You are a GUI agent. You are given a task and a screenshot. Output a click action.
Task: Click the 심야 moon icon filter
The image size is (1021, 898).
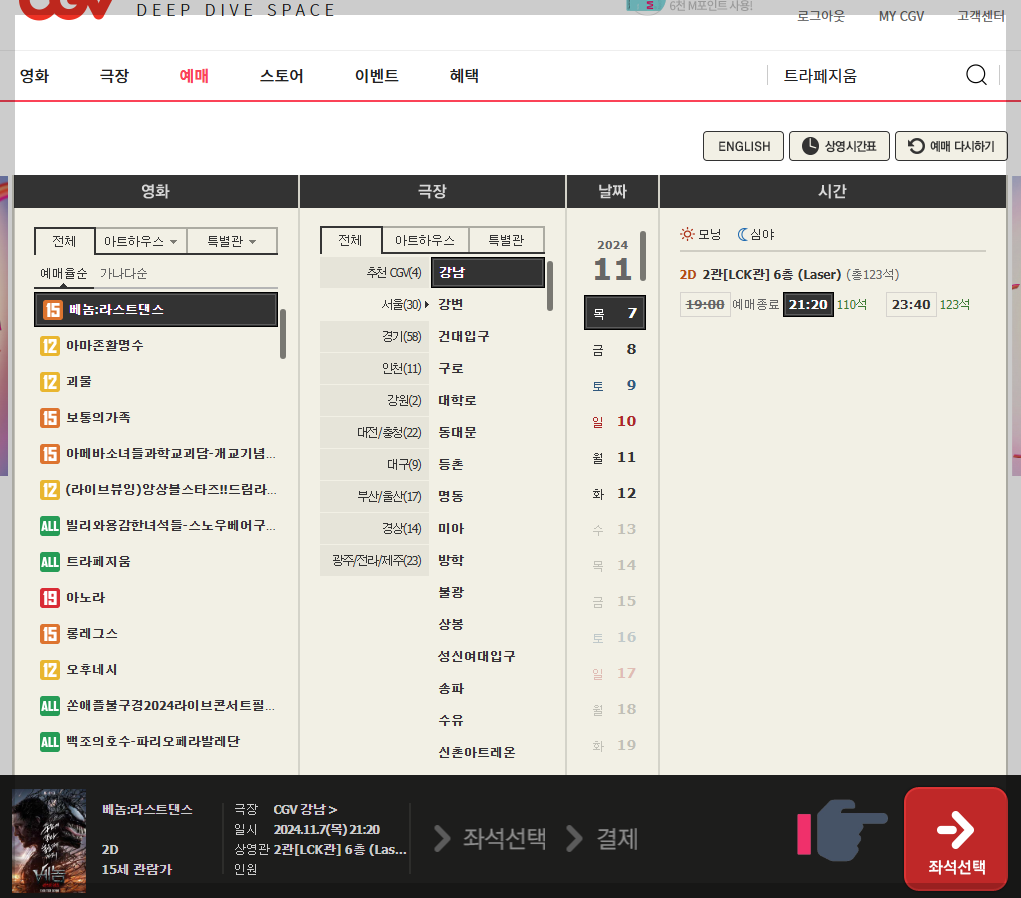click(x=742, y=234)
